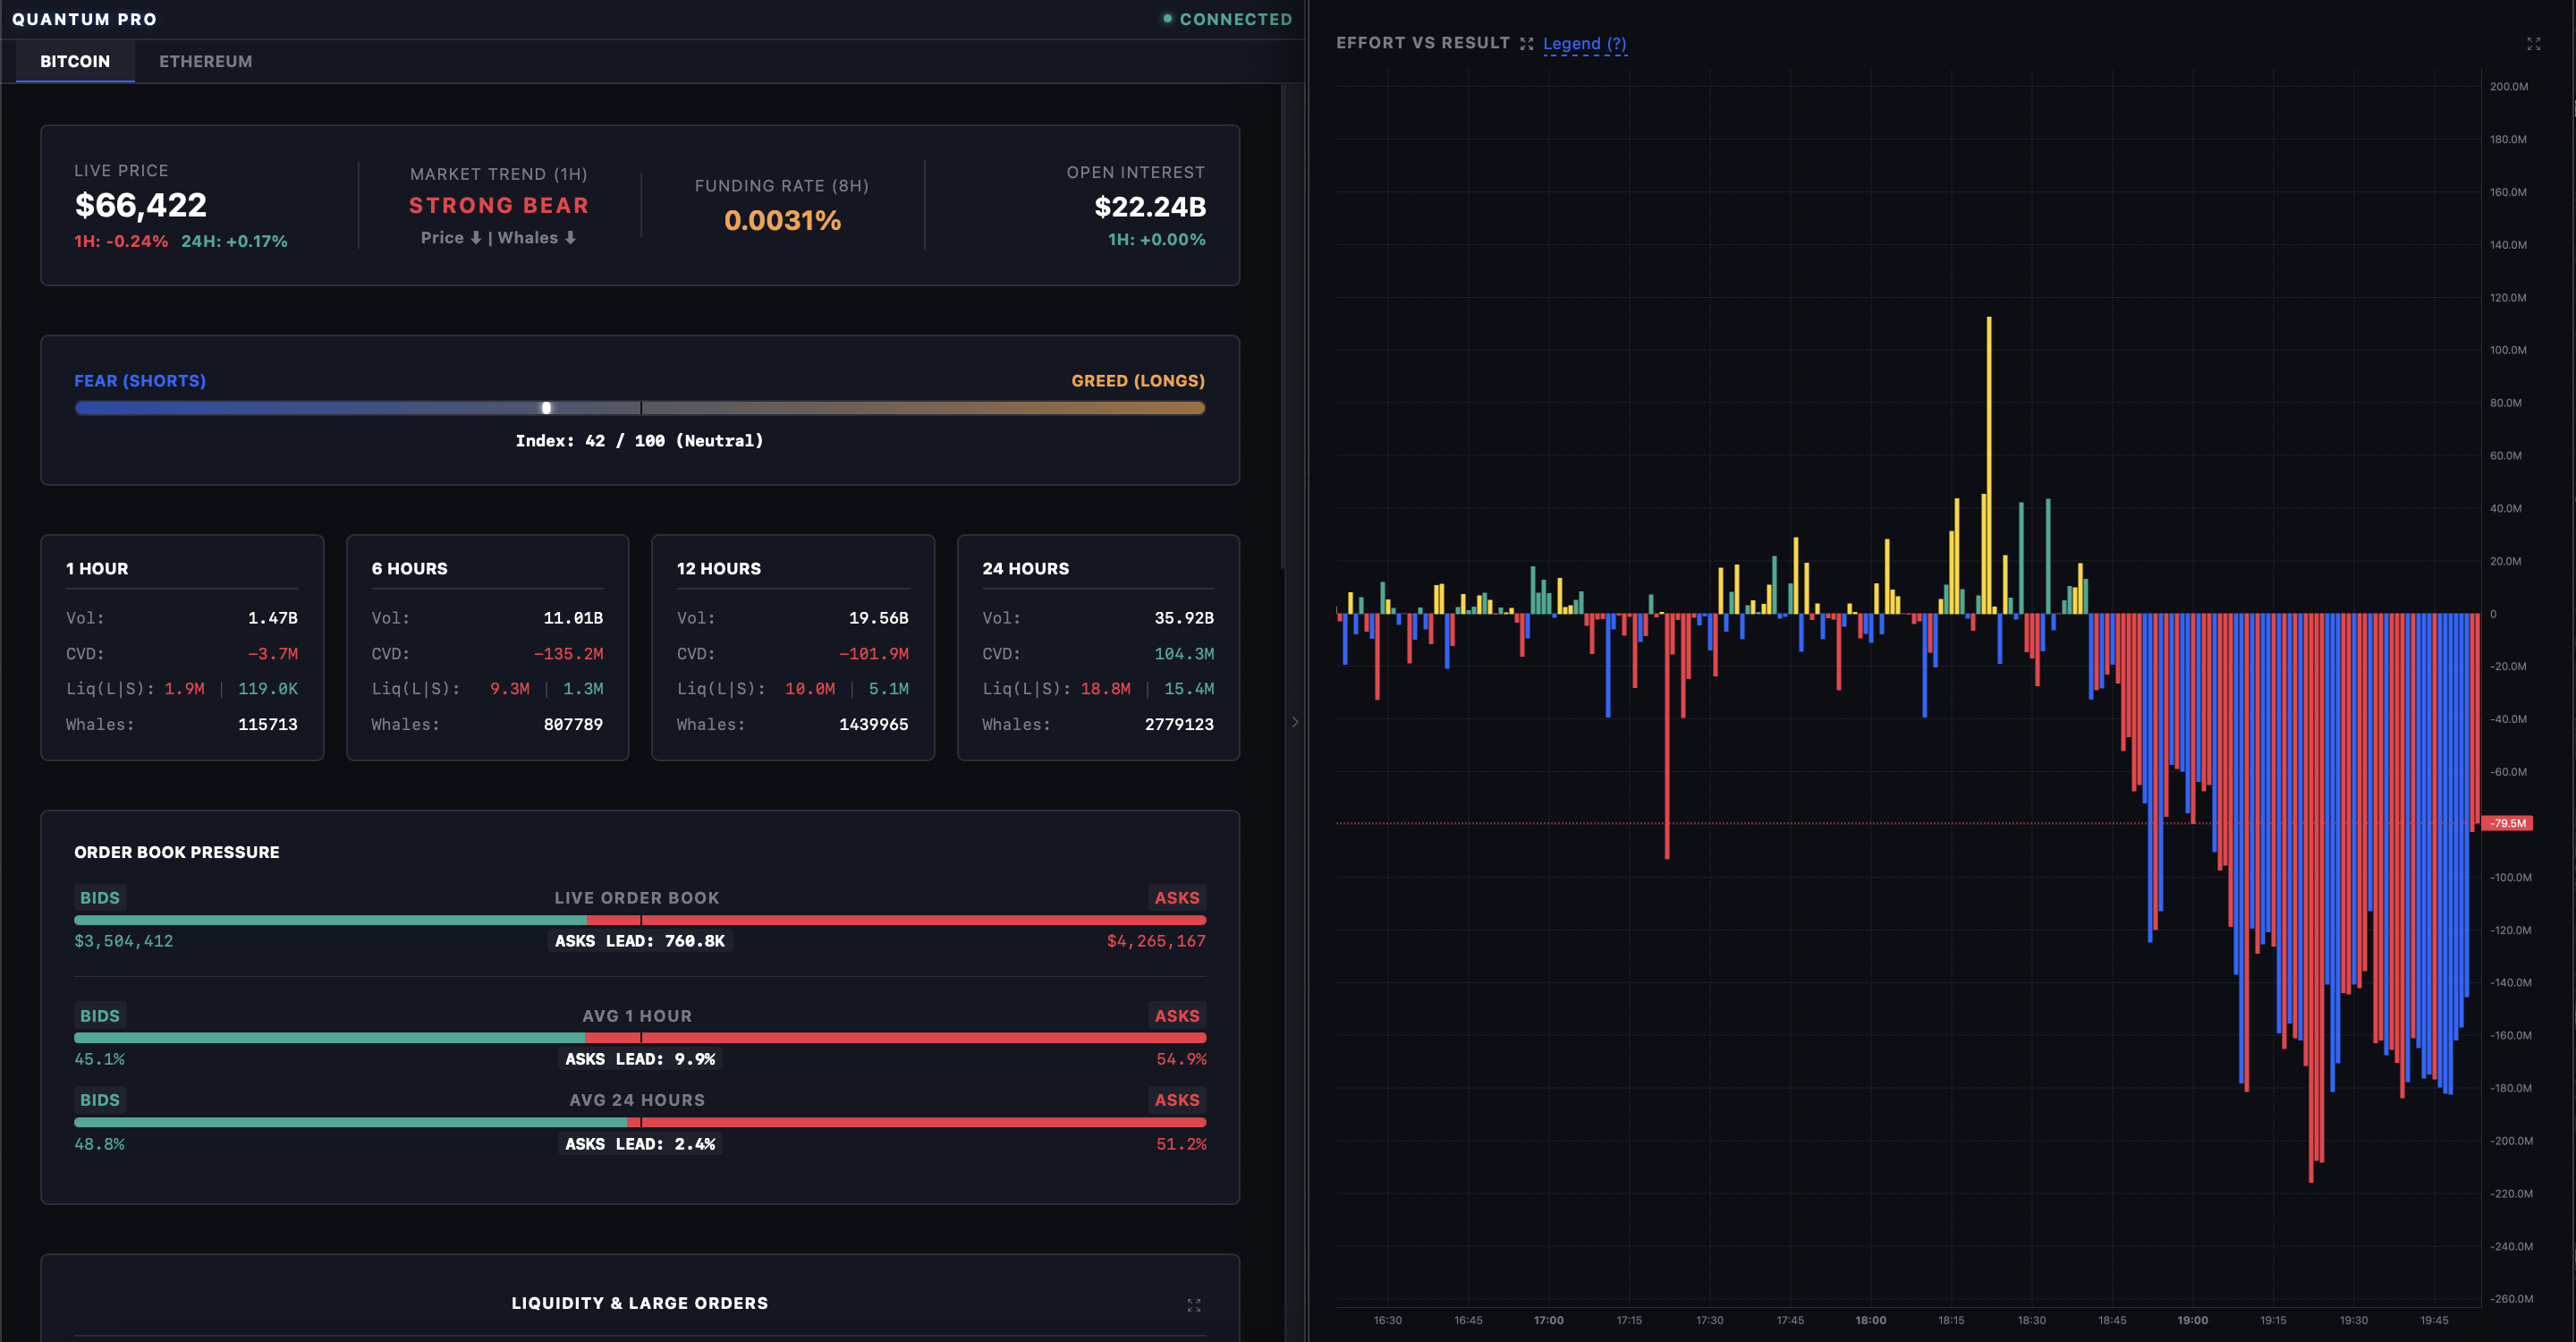Click fullscreen icon at chart's top-right corner

[2533, 44]
